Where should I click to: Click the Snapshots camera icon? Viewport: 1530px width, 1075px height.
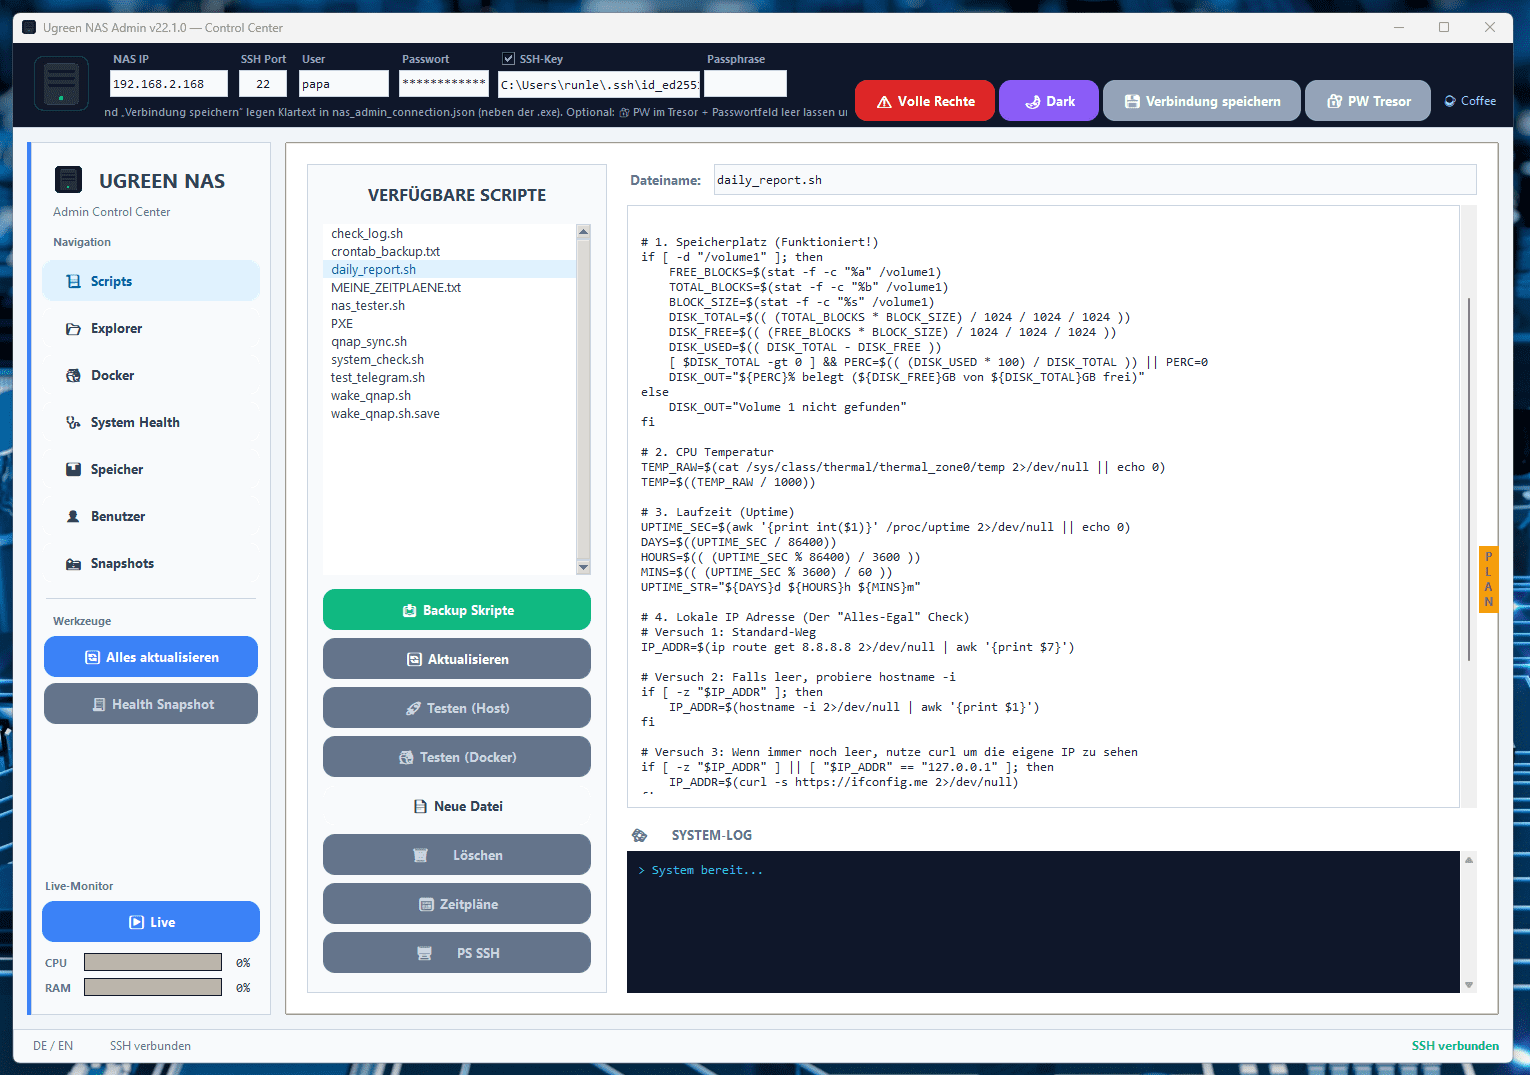point(73,564)
